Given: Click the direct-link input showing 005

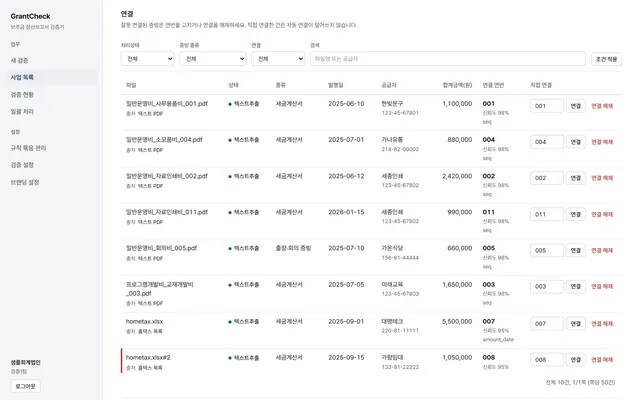Looking at the screenshot, I should [547, 250].
